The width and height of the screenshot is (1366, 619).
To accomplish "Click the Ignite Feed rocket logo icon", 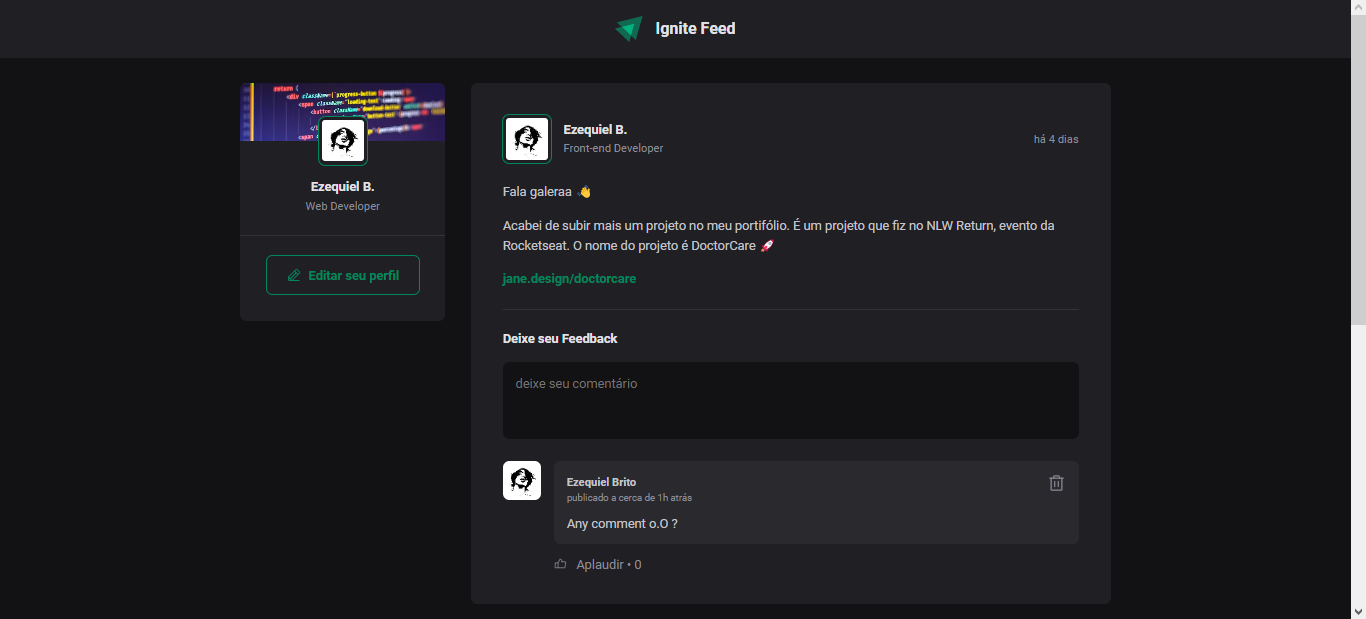I will (x=629, y=28).
